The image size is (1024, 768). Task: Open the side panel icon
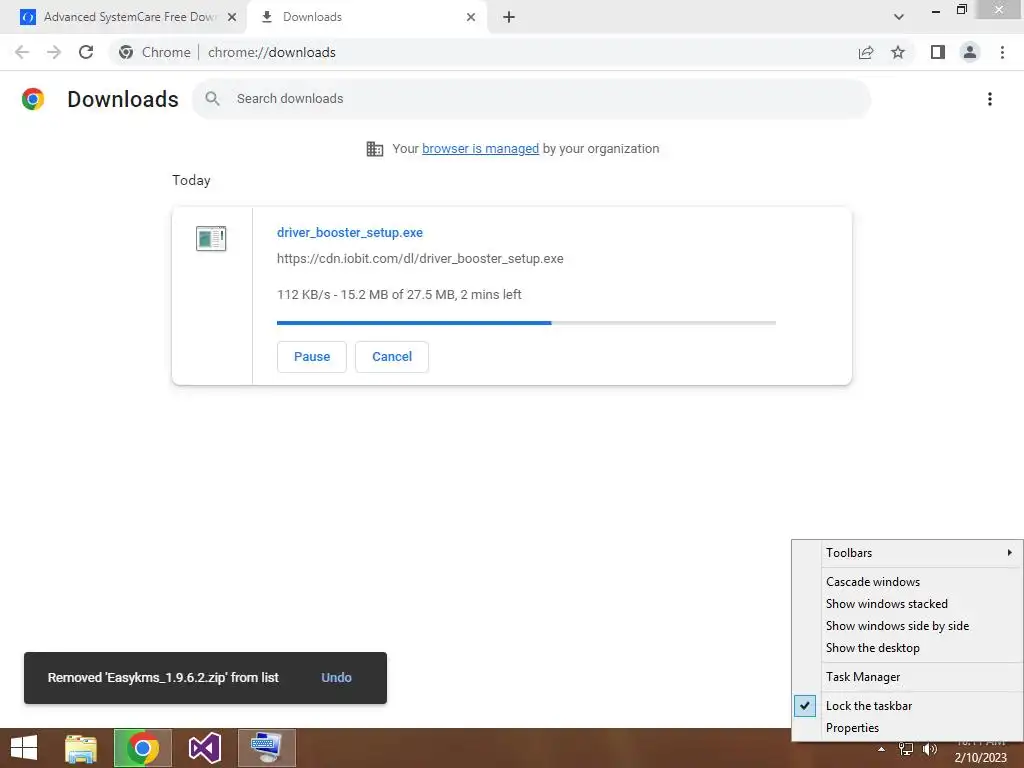tap(938, 52)
